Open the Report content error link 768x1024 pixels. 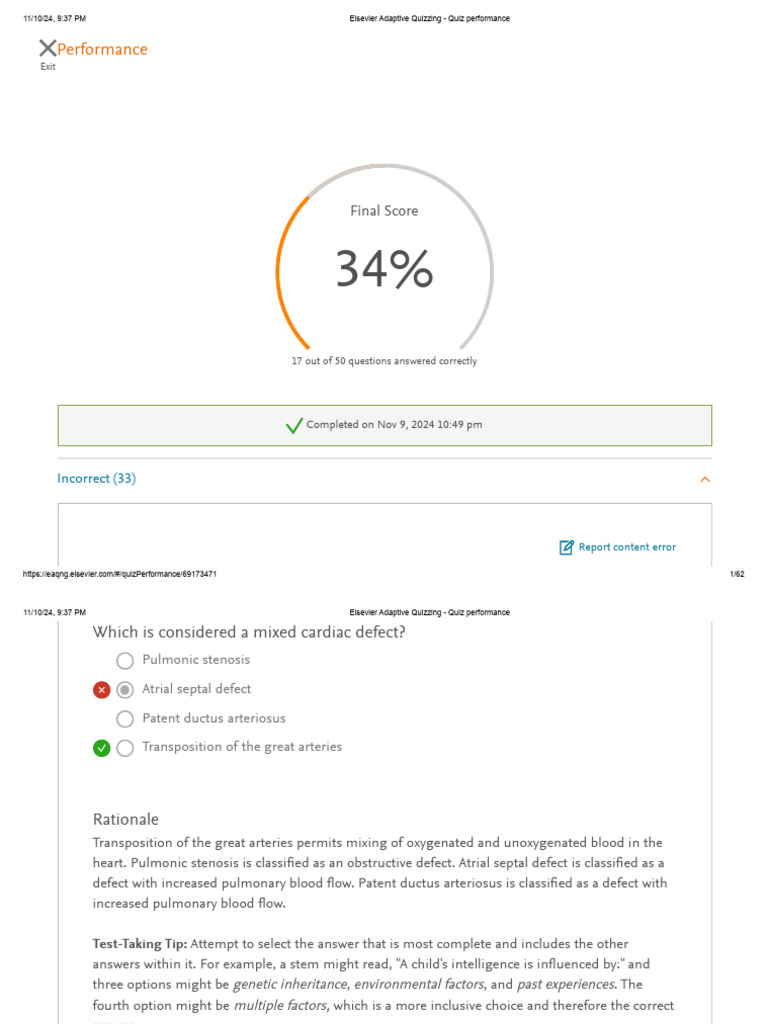point(627,547)
